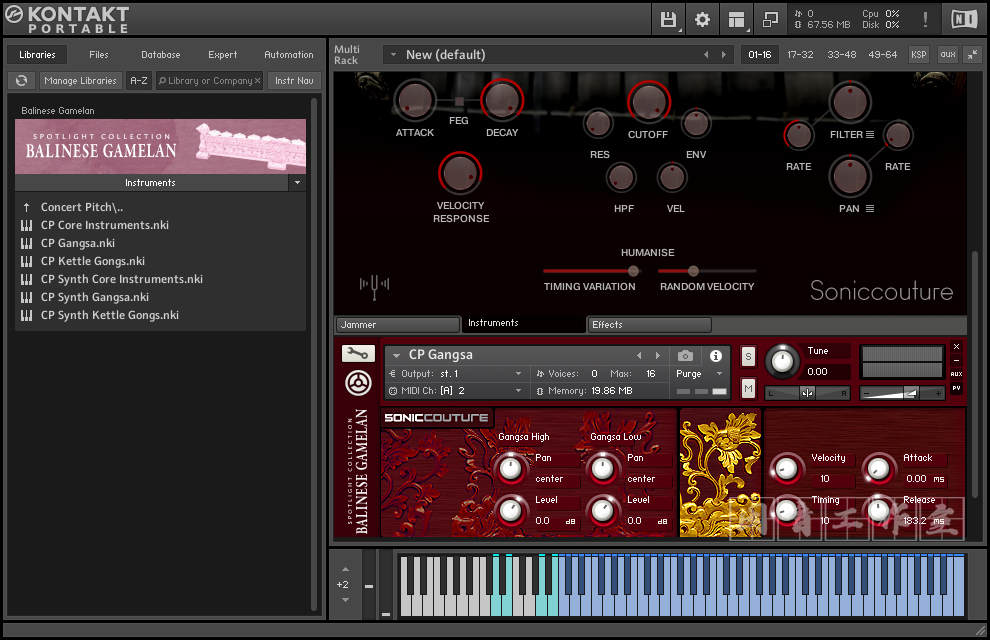Shift keyboard octave up arrow

[345, 569]
